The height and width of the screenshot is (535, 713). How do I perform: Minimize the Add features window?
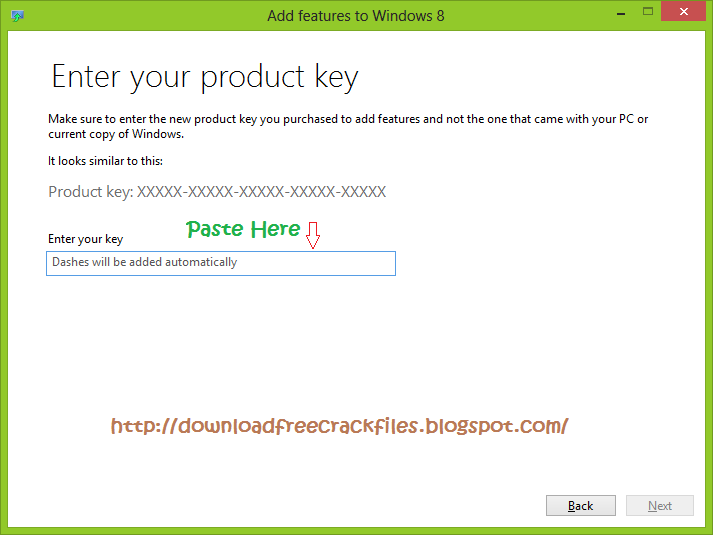tap(621, 14)
